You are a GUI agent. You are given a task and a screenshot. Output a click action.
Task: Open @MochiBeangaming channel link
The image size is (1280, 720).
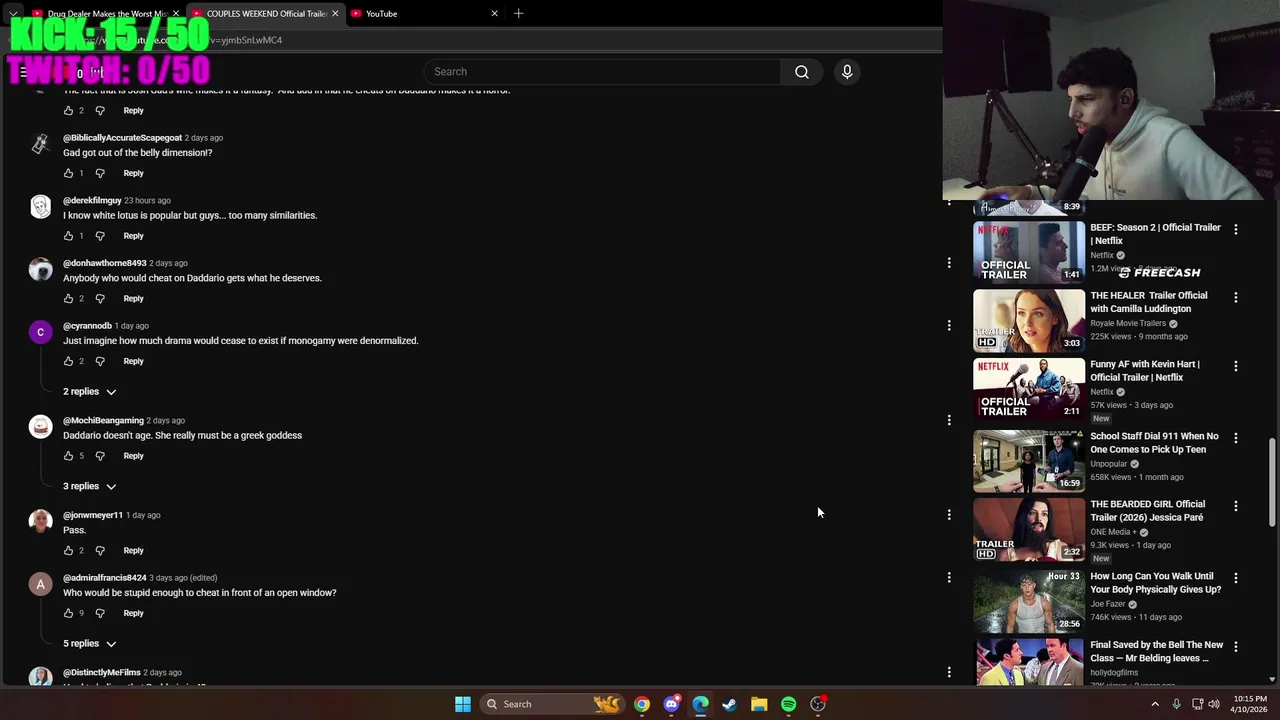coord(103,421)
